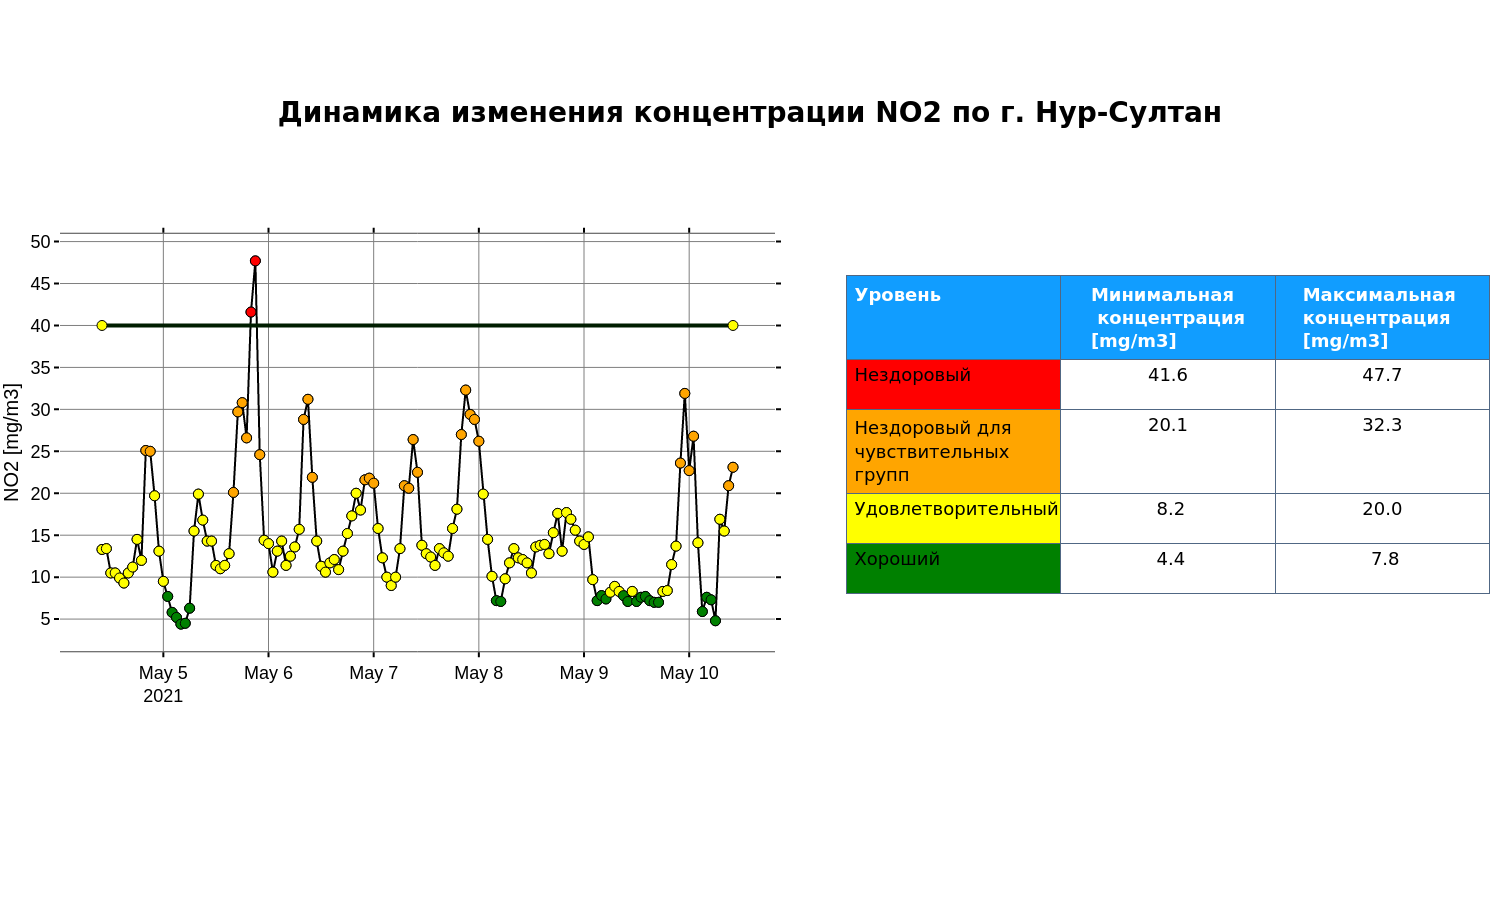Click the May 10 axis label
Image resolution: width=1500 pixels, height=900 pixels.
pos(689,673)
